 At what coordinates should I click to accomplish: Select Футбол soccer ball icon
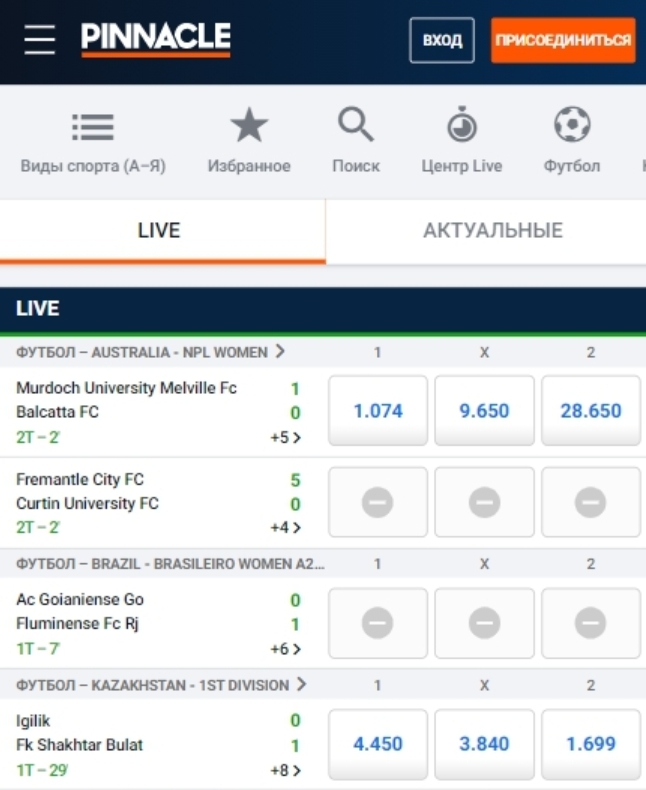pos(572,127)
